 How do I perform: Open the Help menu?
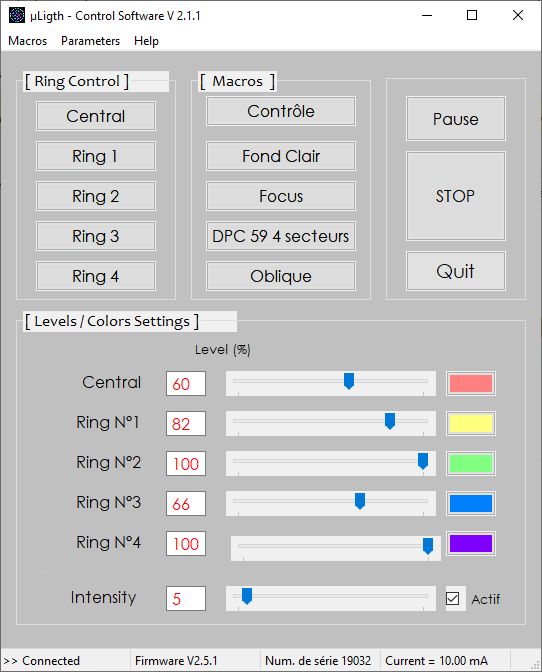pos(146,41)
